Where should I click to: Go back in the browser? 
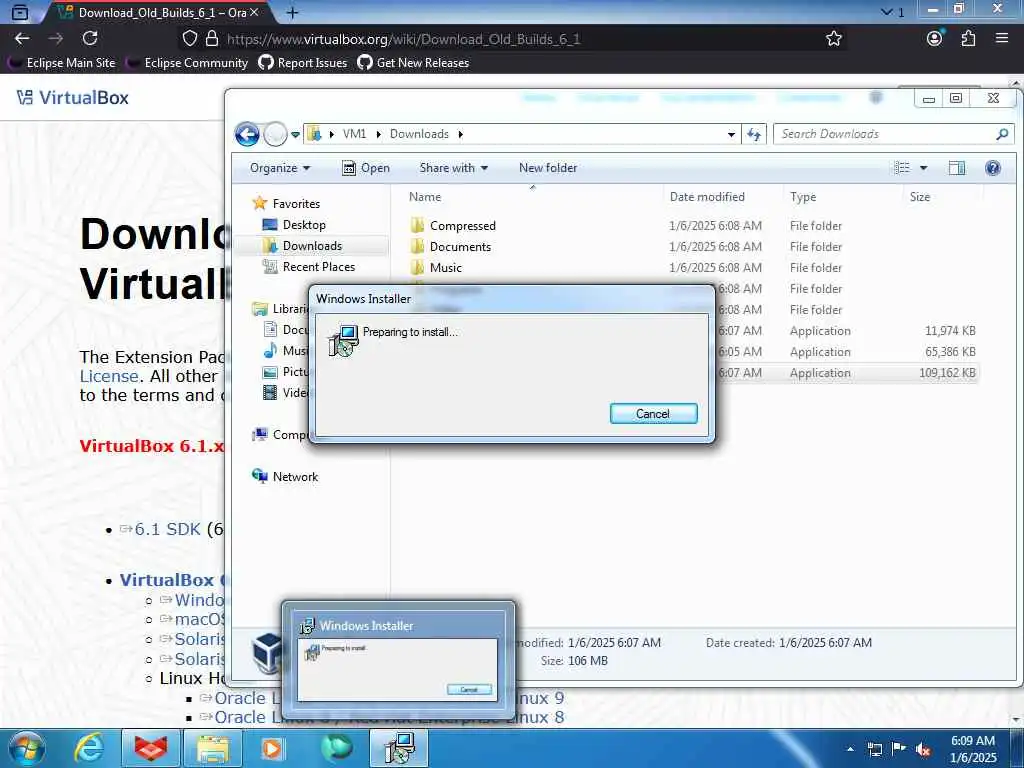pos(22,39)
